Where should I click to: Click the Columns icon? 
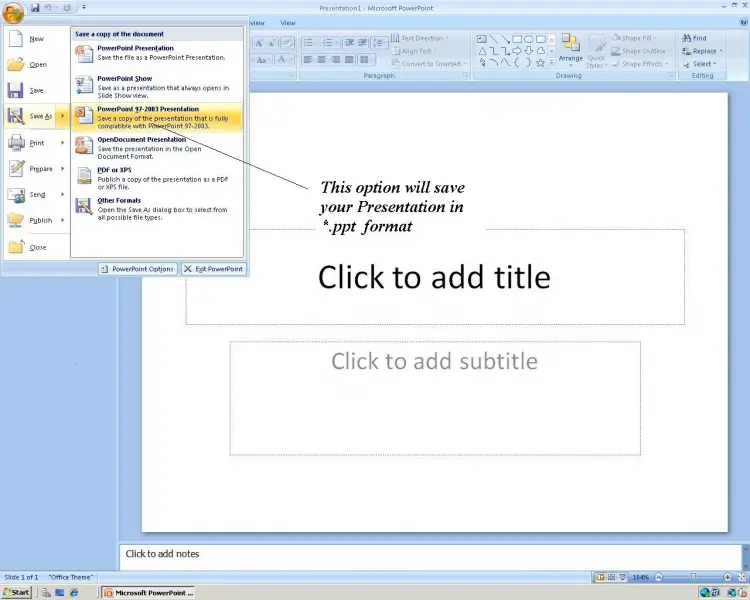tap(366, 60)
